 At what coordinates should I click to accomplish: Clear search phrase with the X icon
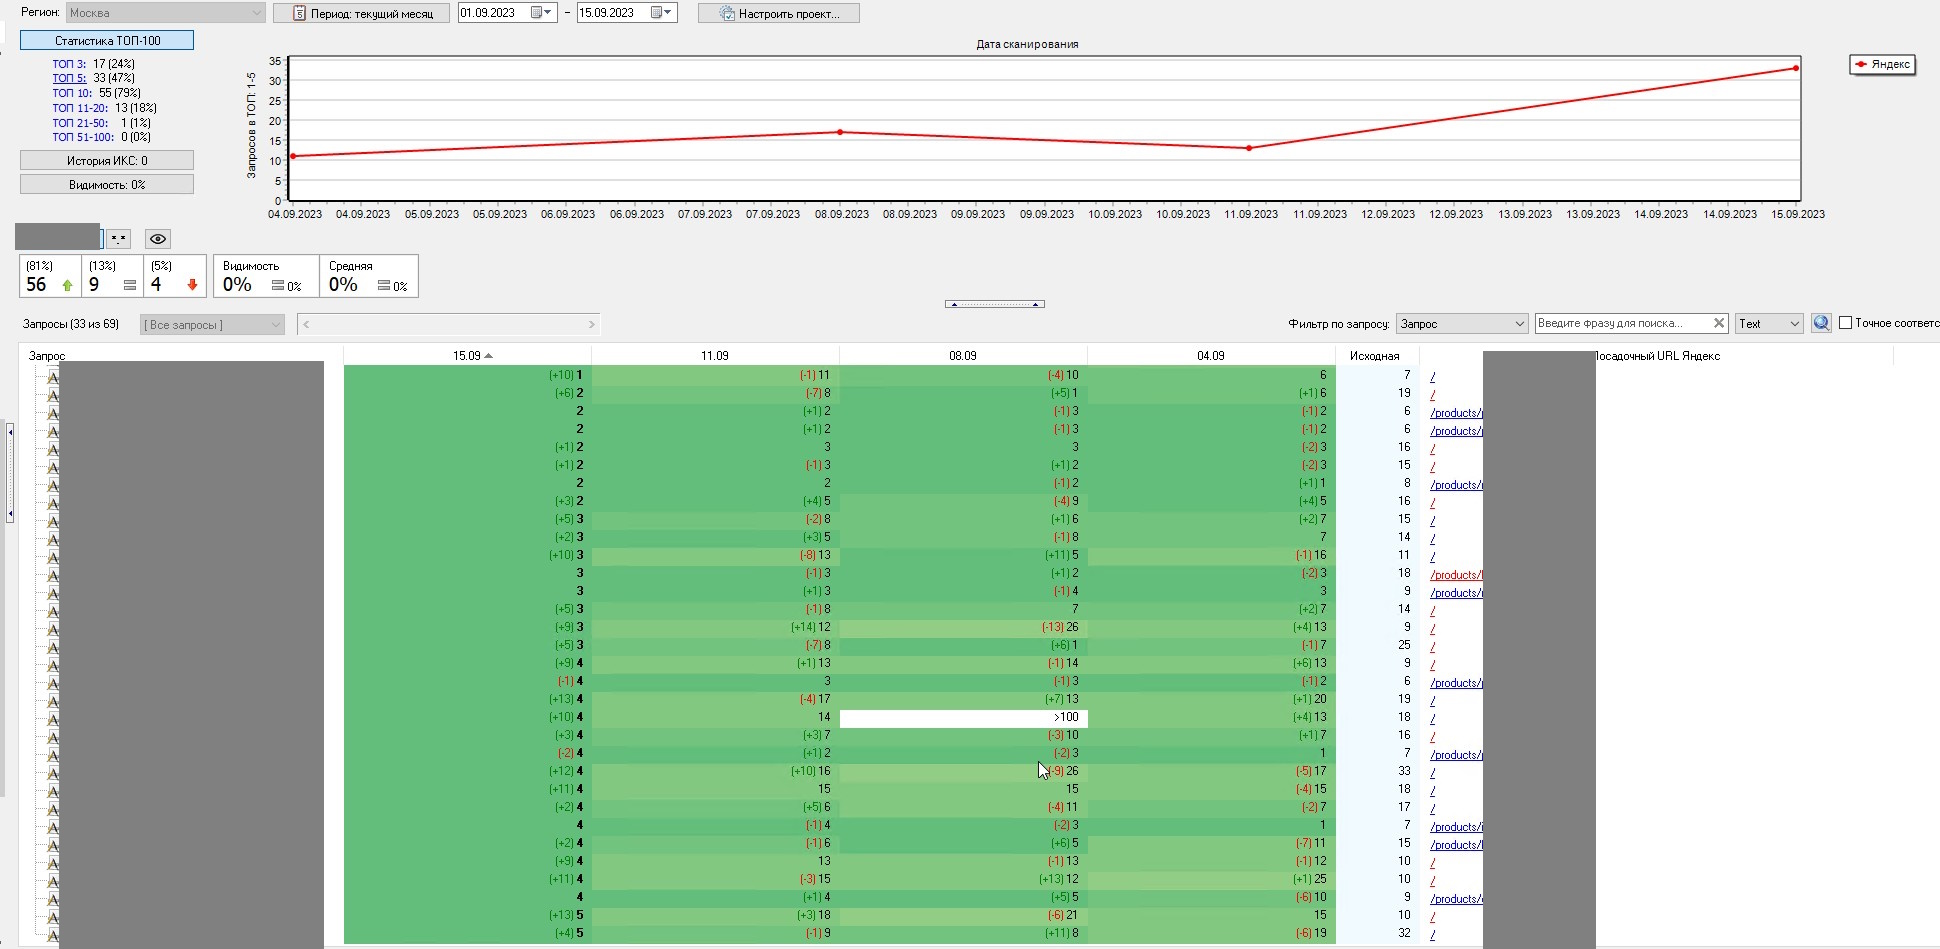click(1719, 323)
